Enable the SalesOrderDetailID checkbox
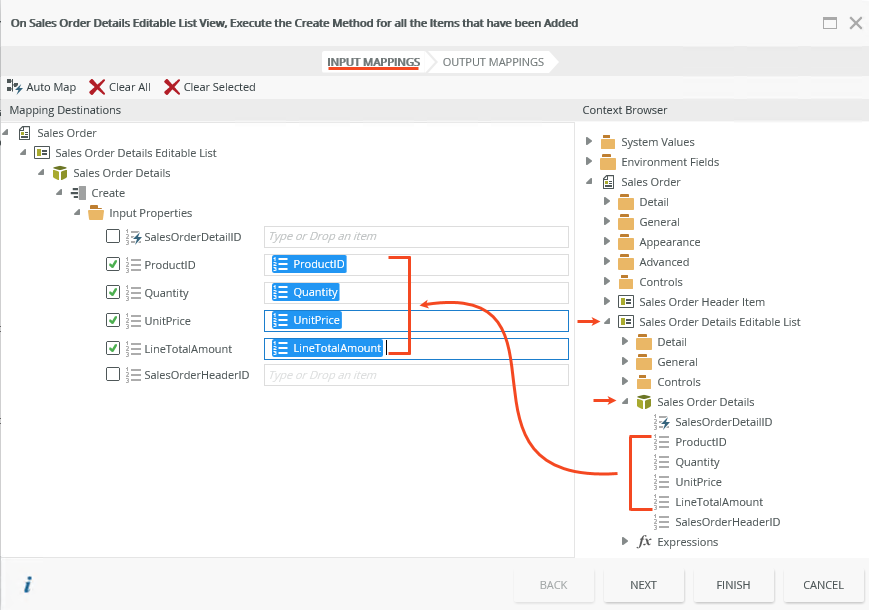The width and height of the screenshot is (869, 610). pyautogui.click(x=113, y=237)
